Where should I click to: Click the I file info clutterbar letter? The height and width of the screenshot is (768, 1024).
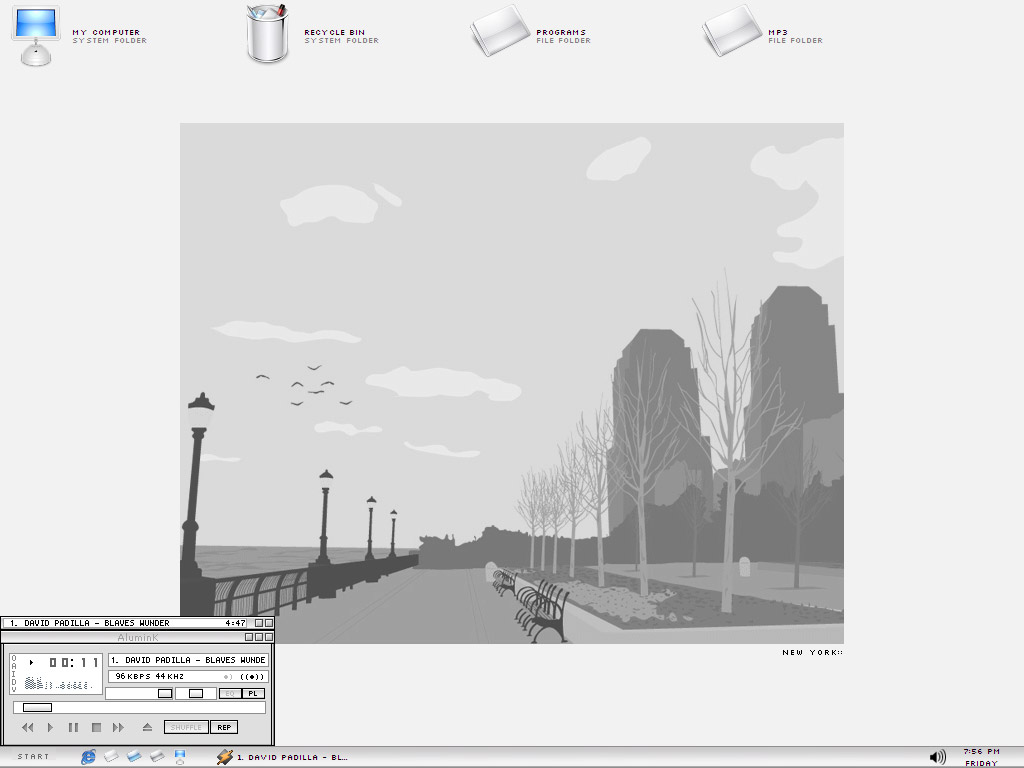point(14,674)
